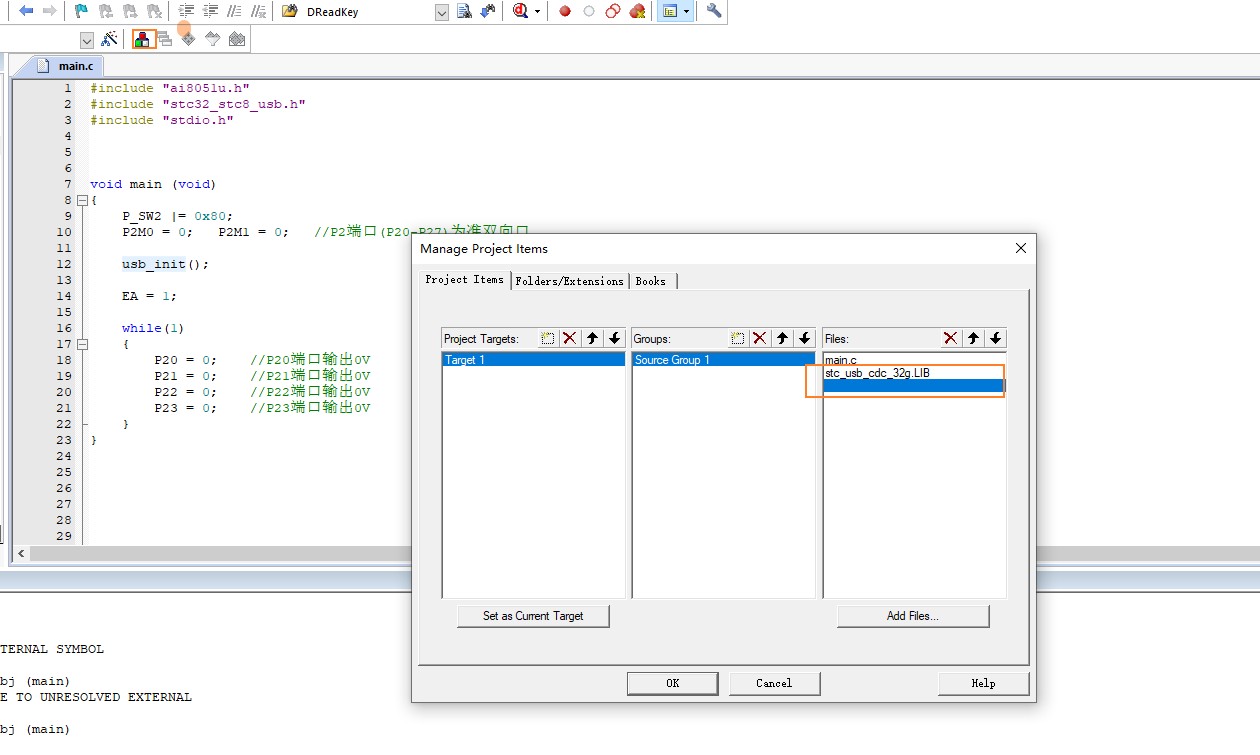Confirm the dialog with OK
The image size is (1260, 755).
click(672, 683)
